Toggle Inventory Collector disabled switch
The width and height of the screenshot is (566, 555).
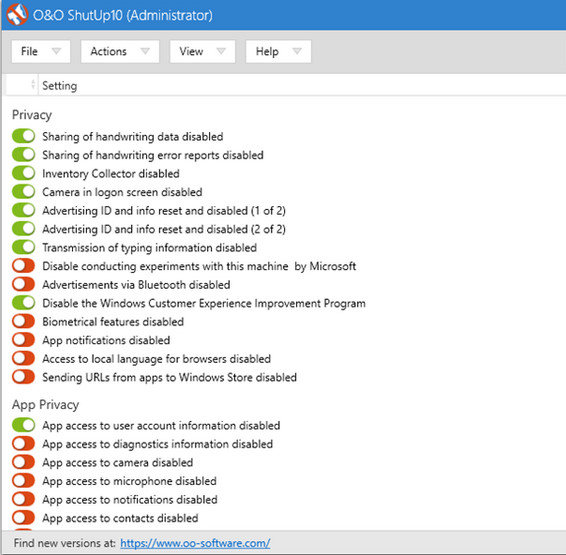[x=23, y=173]
